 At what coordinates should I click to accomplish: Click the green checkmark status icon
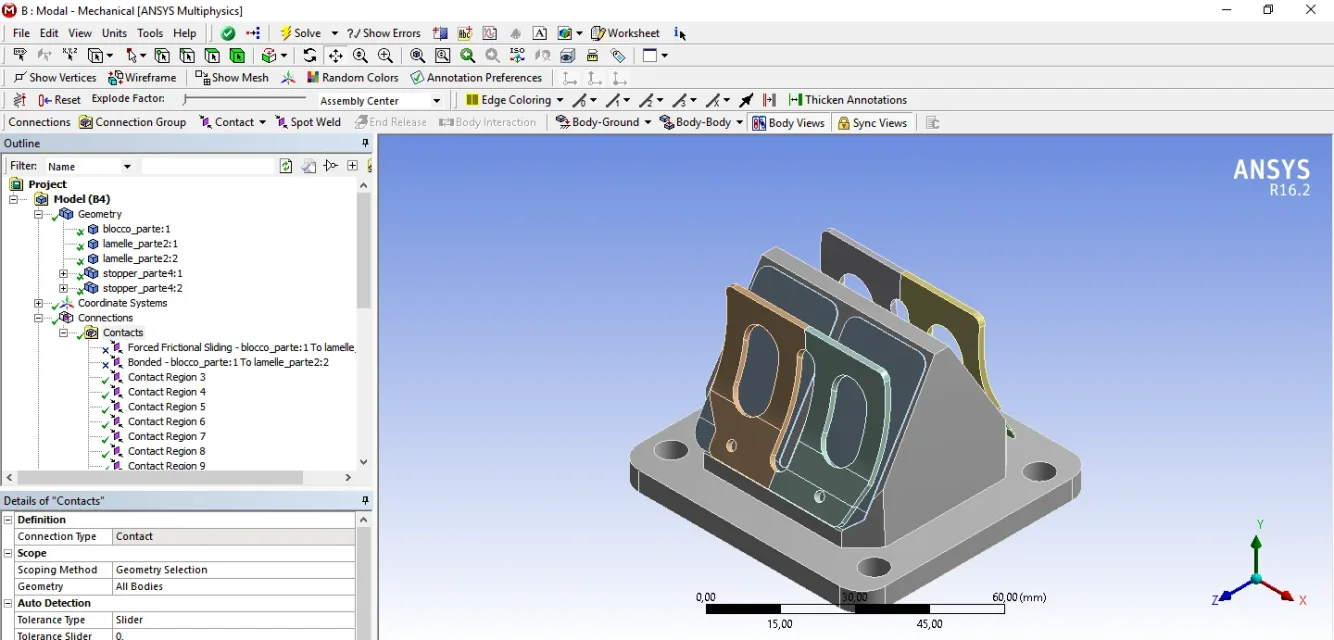pos(229,33)
